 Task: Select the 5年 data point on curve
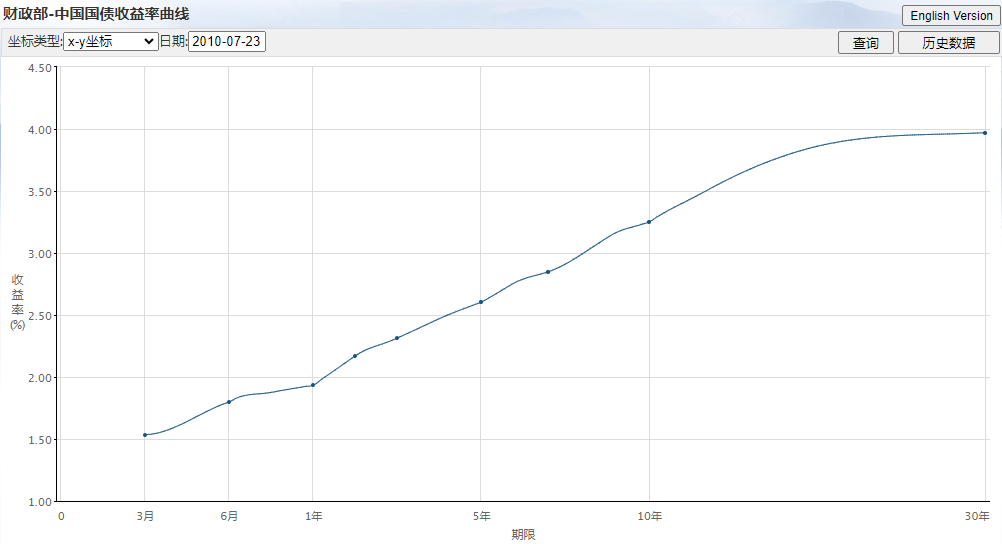click(481, 302)
